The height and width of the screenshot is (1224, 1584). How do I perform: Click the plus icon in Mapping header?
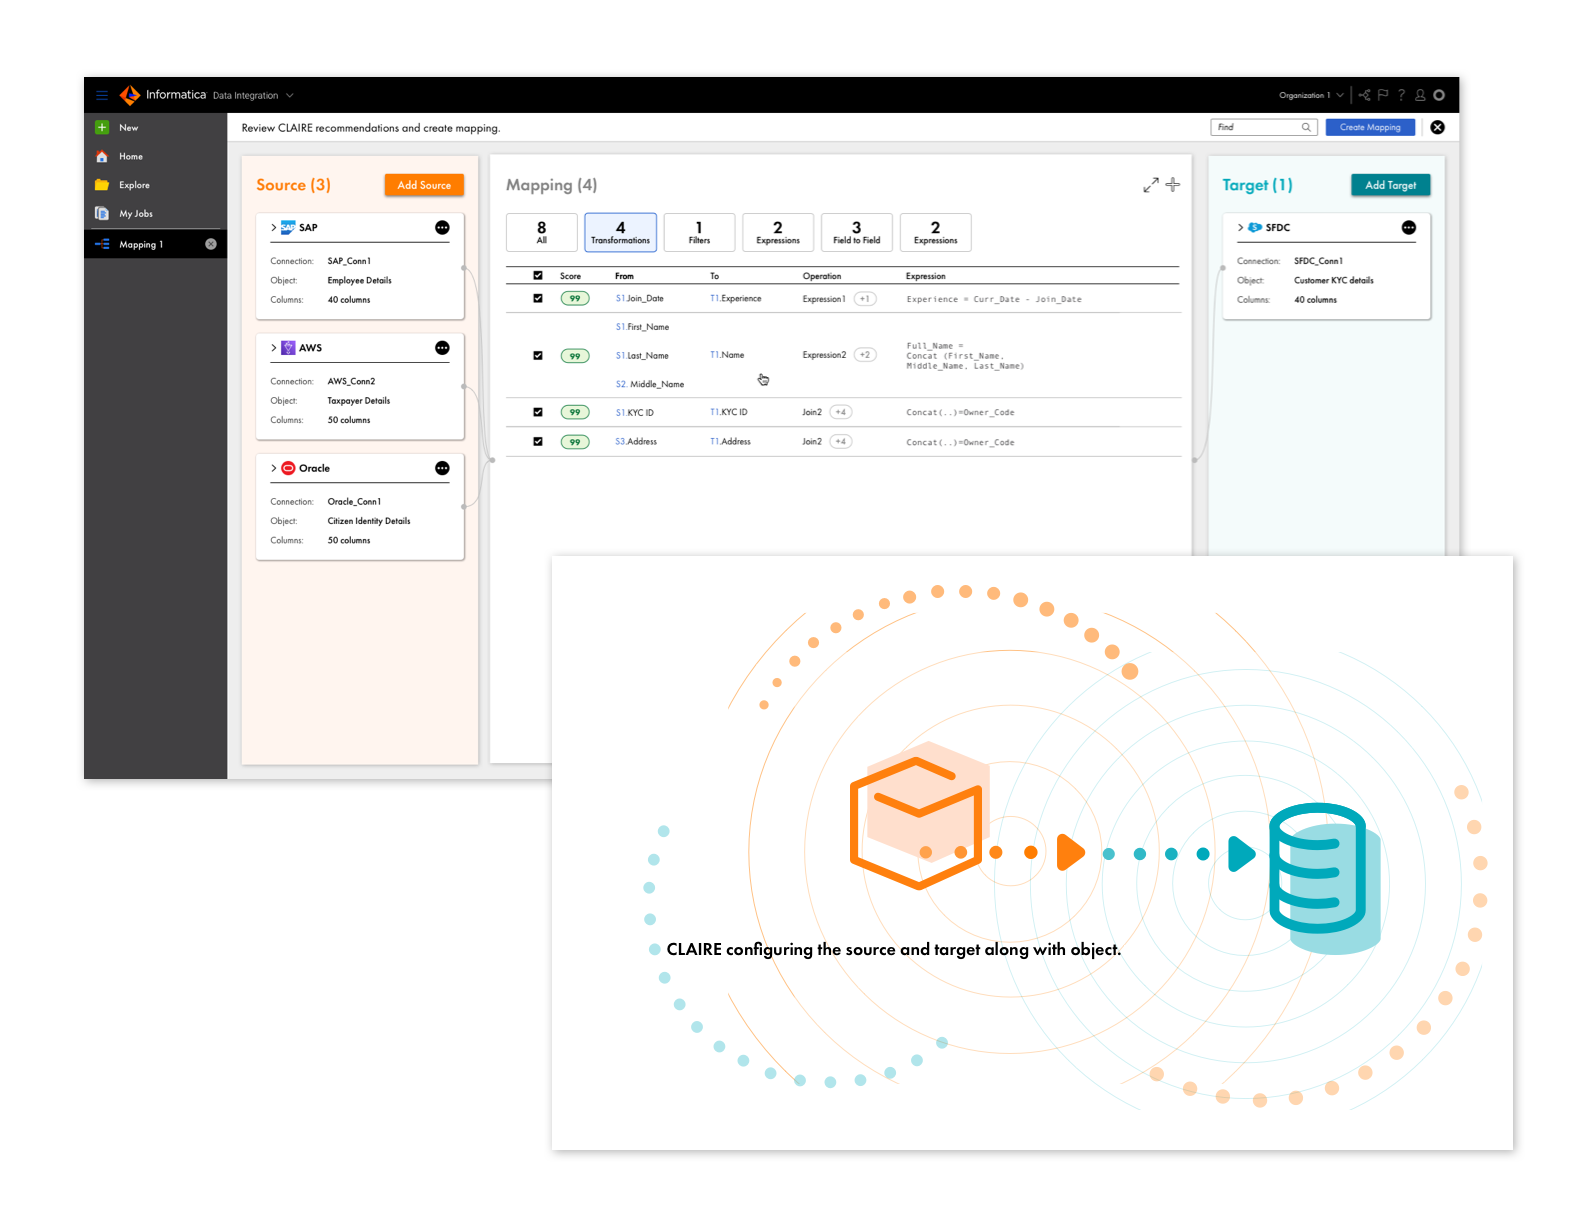tap(1173, 184)
